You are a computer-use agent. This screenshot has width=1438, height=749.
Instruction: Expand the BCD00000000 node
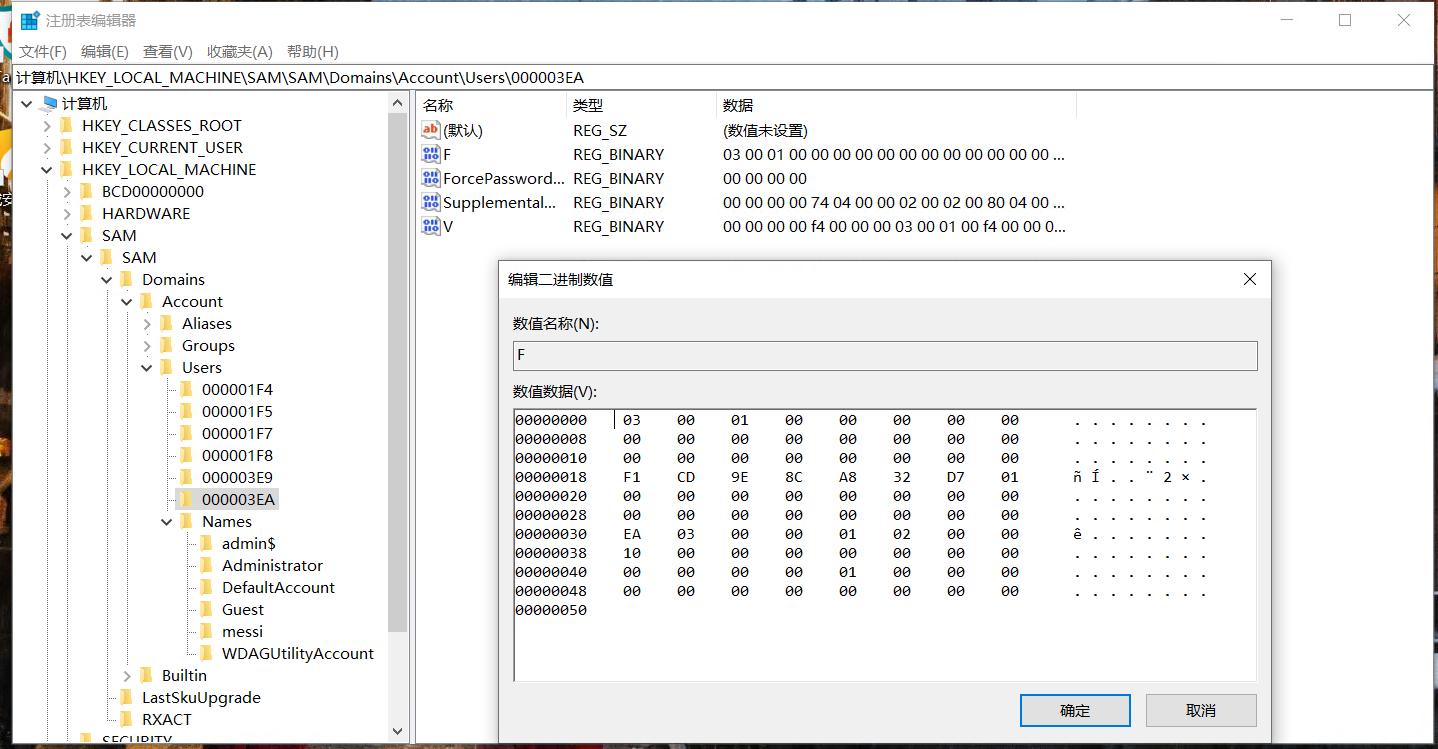click(67, 191)
